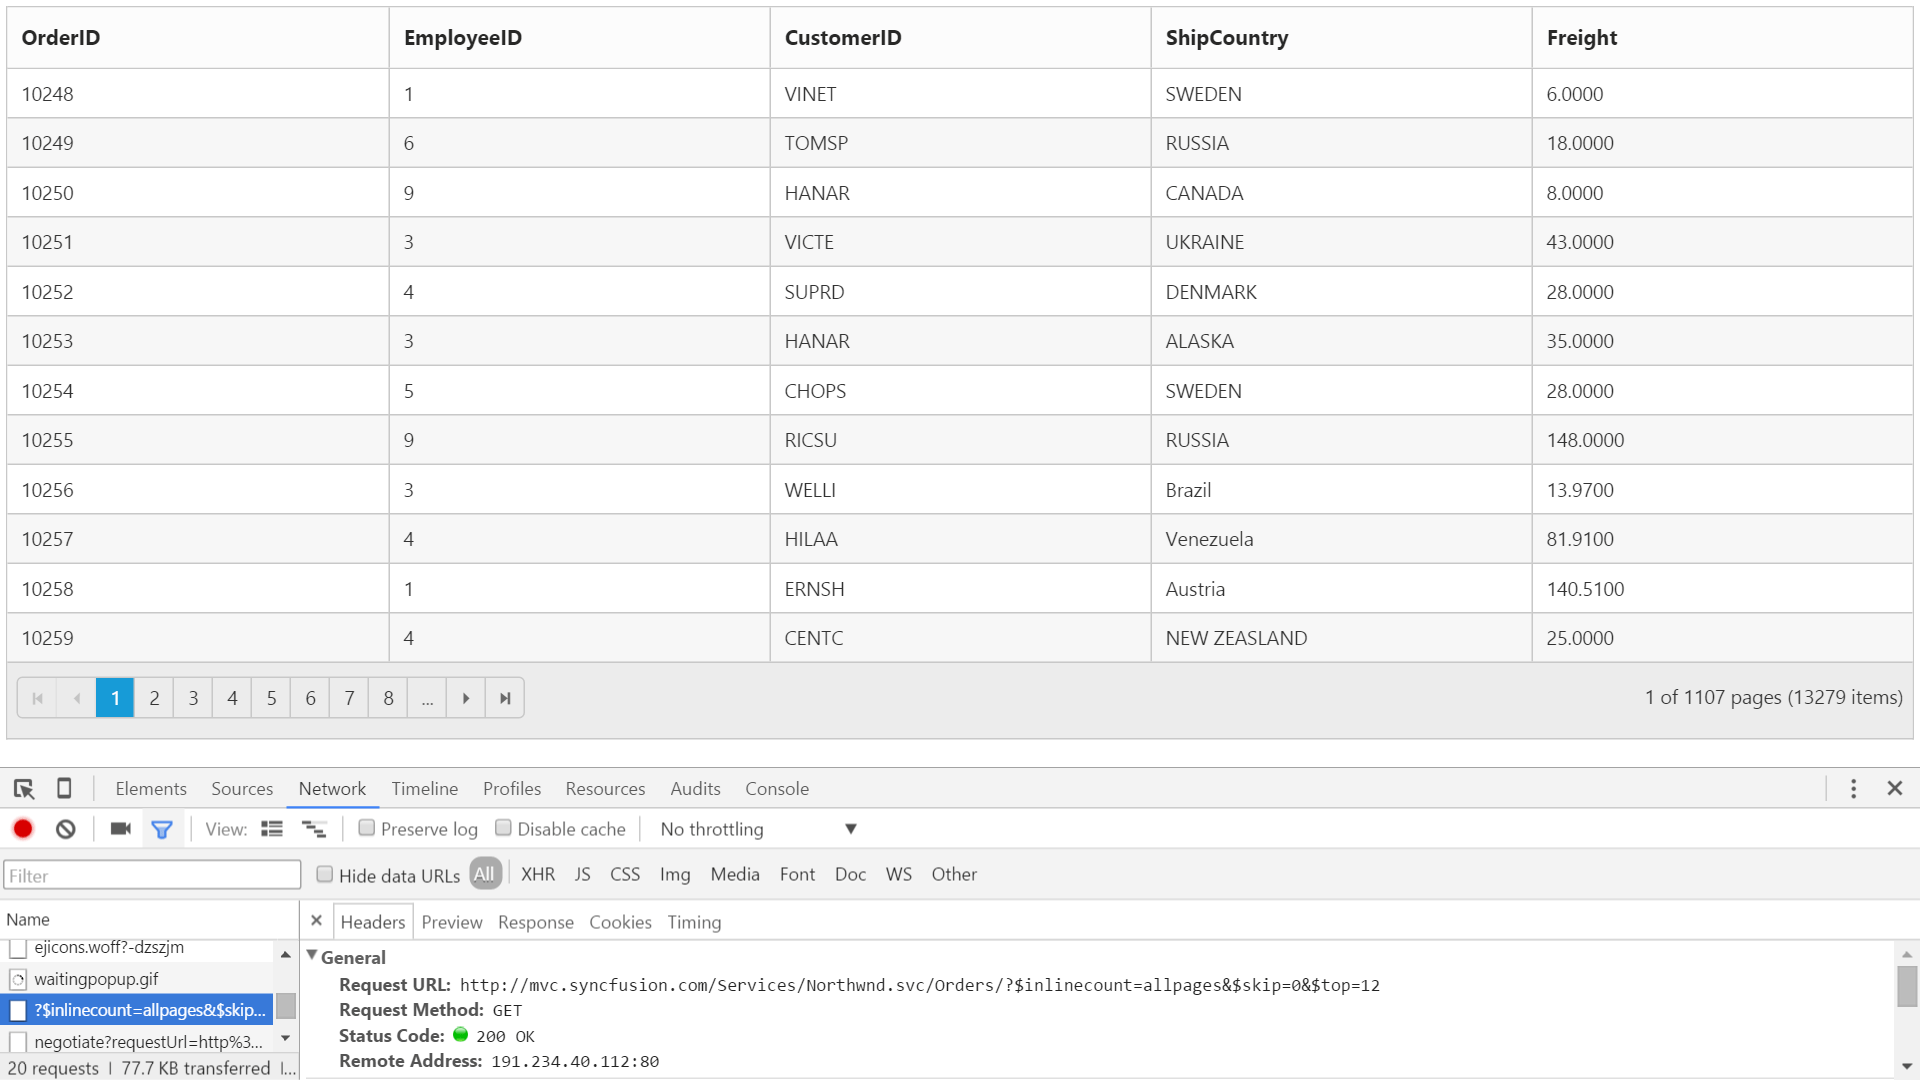Viewport: 1920px width, 1080px height.
Task: Open the Response tab for the request
Action: pos(536,921)
